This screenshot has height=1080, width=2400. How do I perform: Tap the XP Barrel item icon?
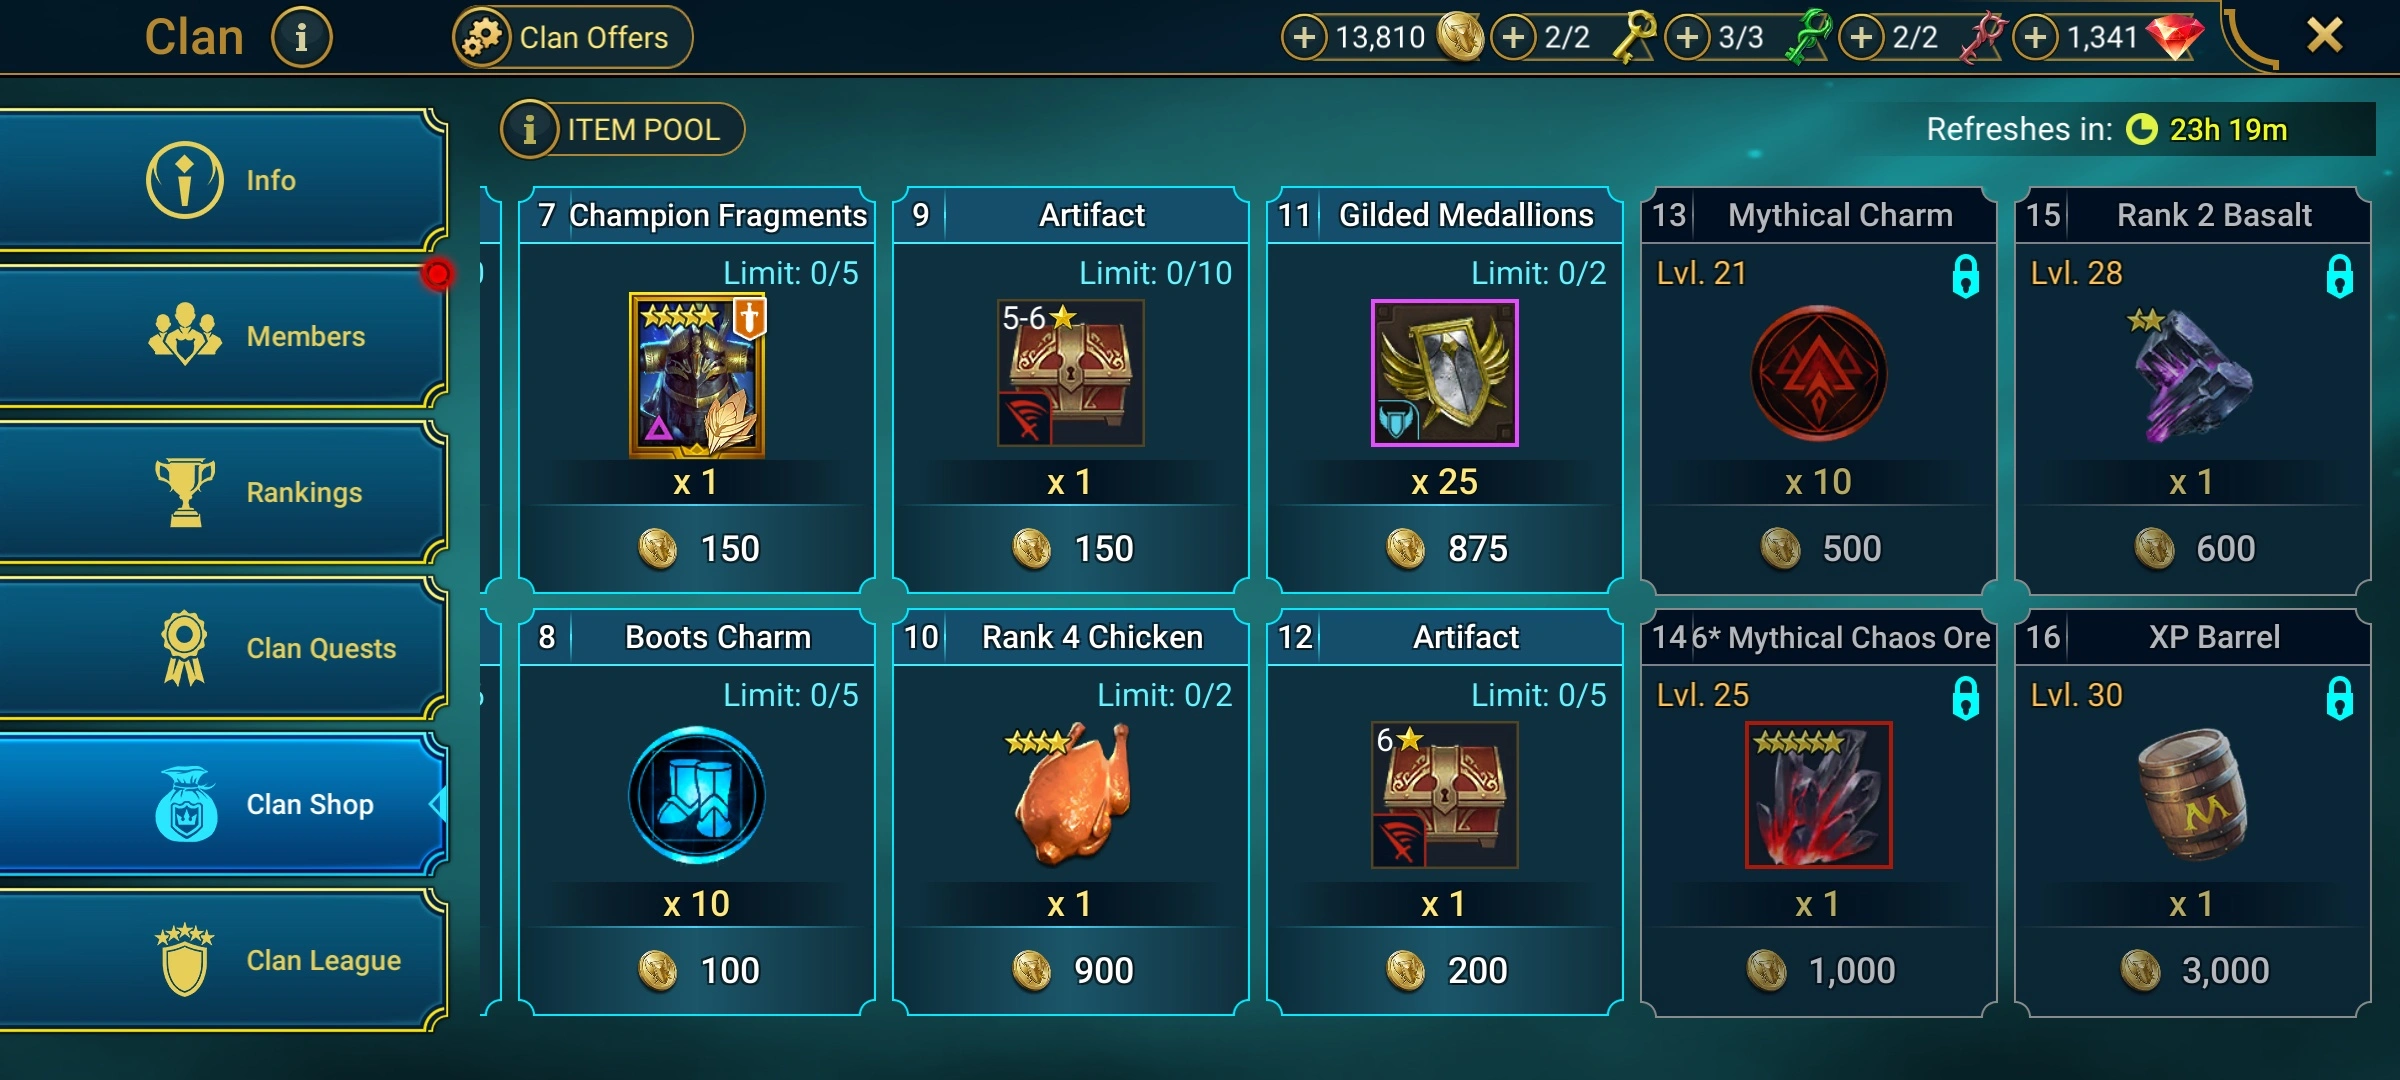click(2192, 795)
